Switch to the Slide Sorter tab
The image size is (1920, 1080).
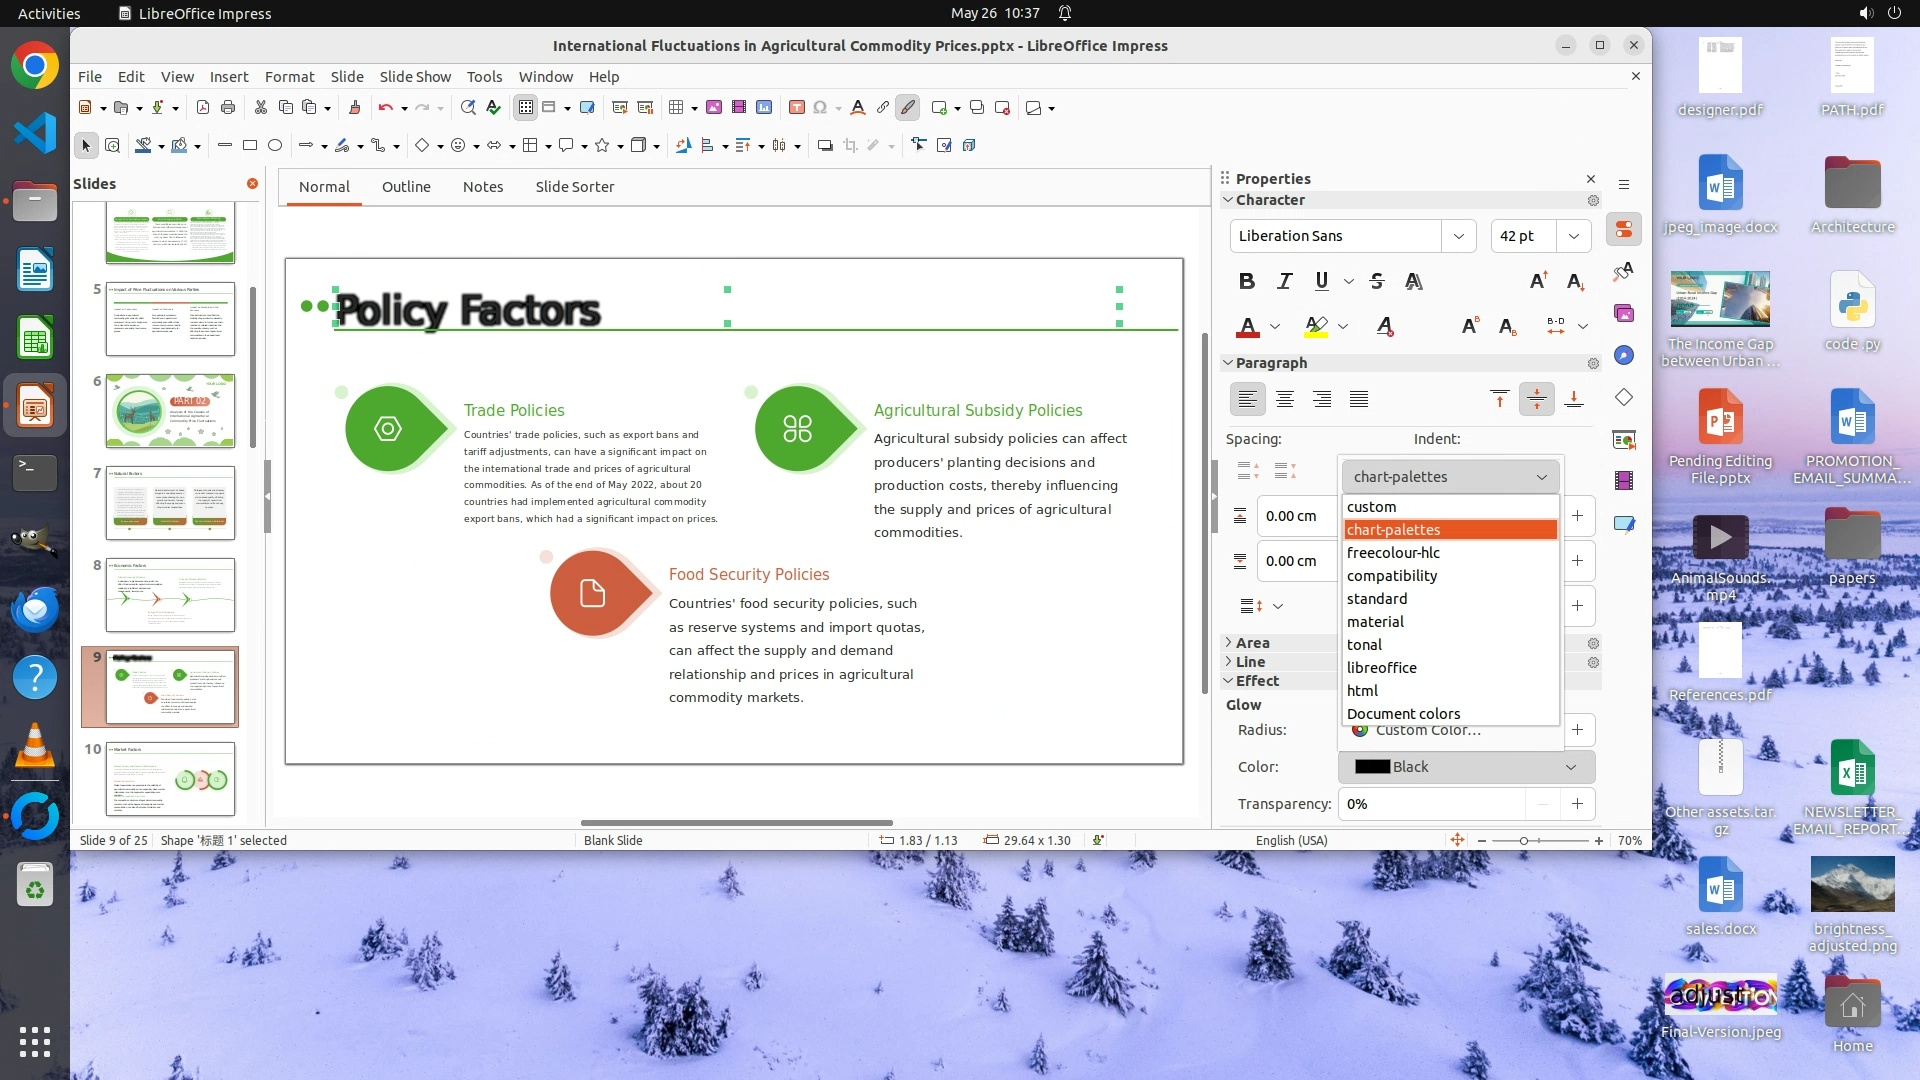tap(574, 187)
